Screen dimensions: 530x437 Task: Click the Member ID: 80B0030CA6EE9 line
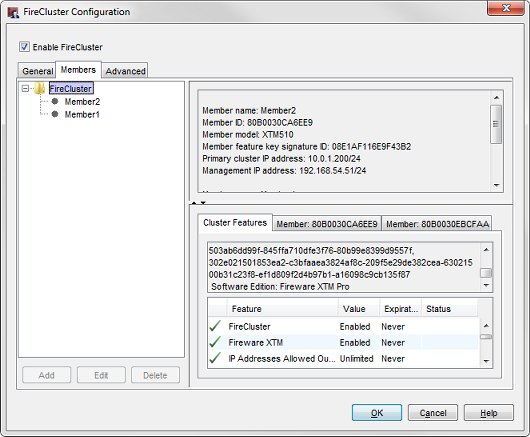[x=257, y=122]
